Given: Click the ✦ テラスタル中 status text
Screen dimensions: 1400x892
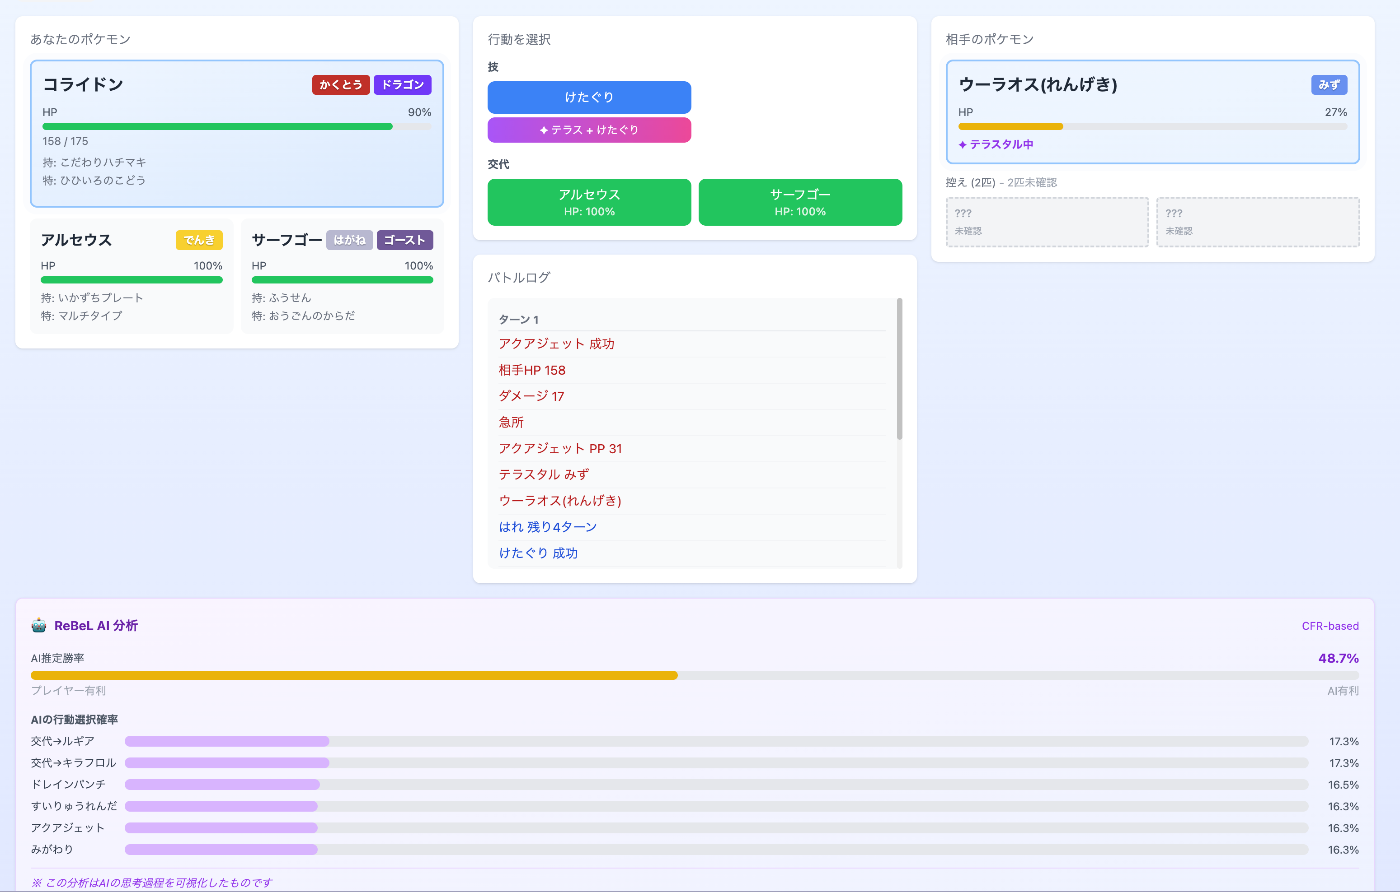Looking at the screenshot, I should pos(996,145).
